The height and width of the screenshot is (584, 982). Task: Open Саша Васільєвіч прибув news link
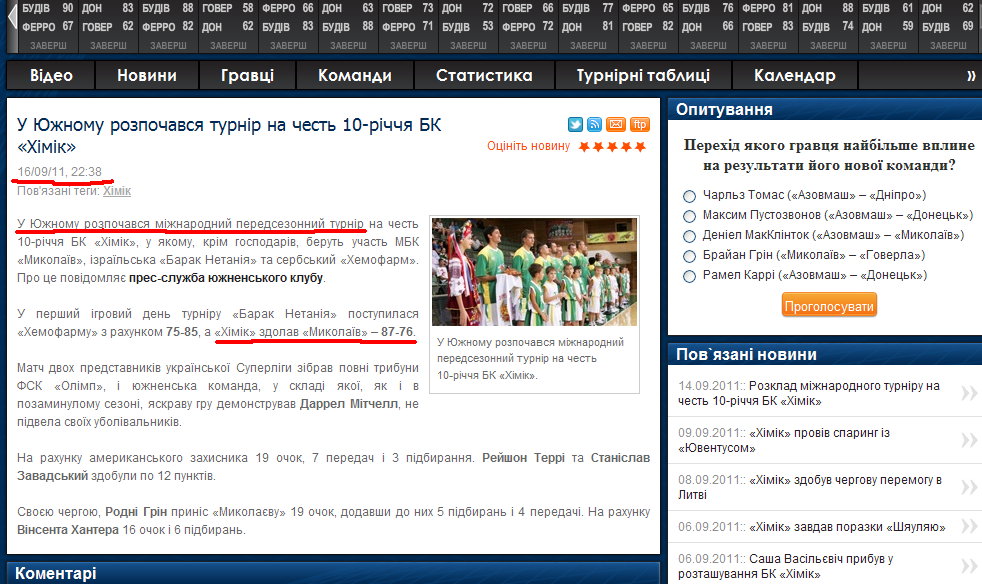click(785, 566)
